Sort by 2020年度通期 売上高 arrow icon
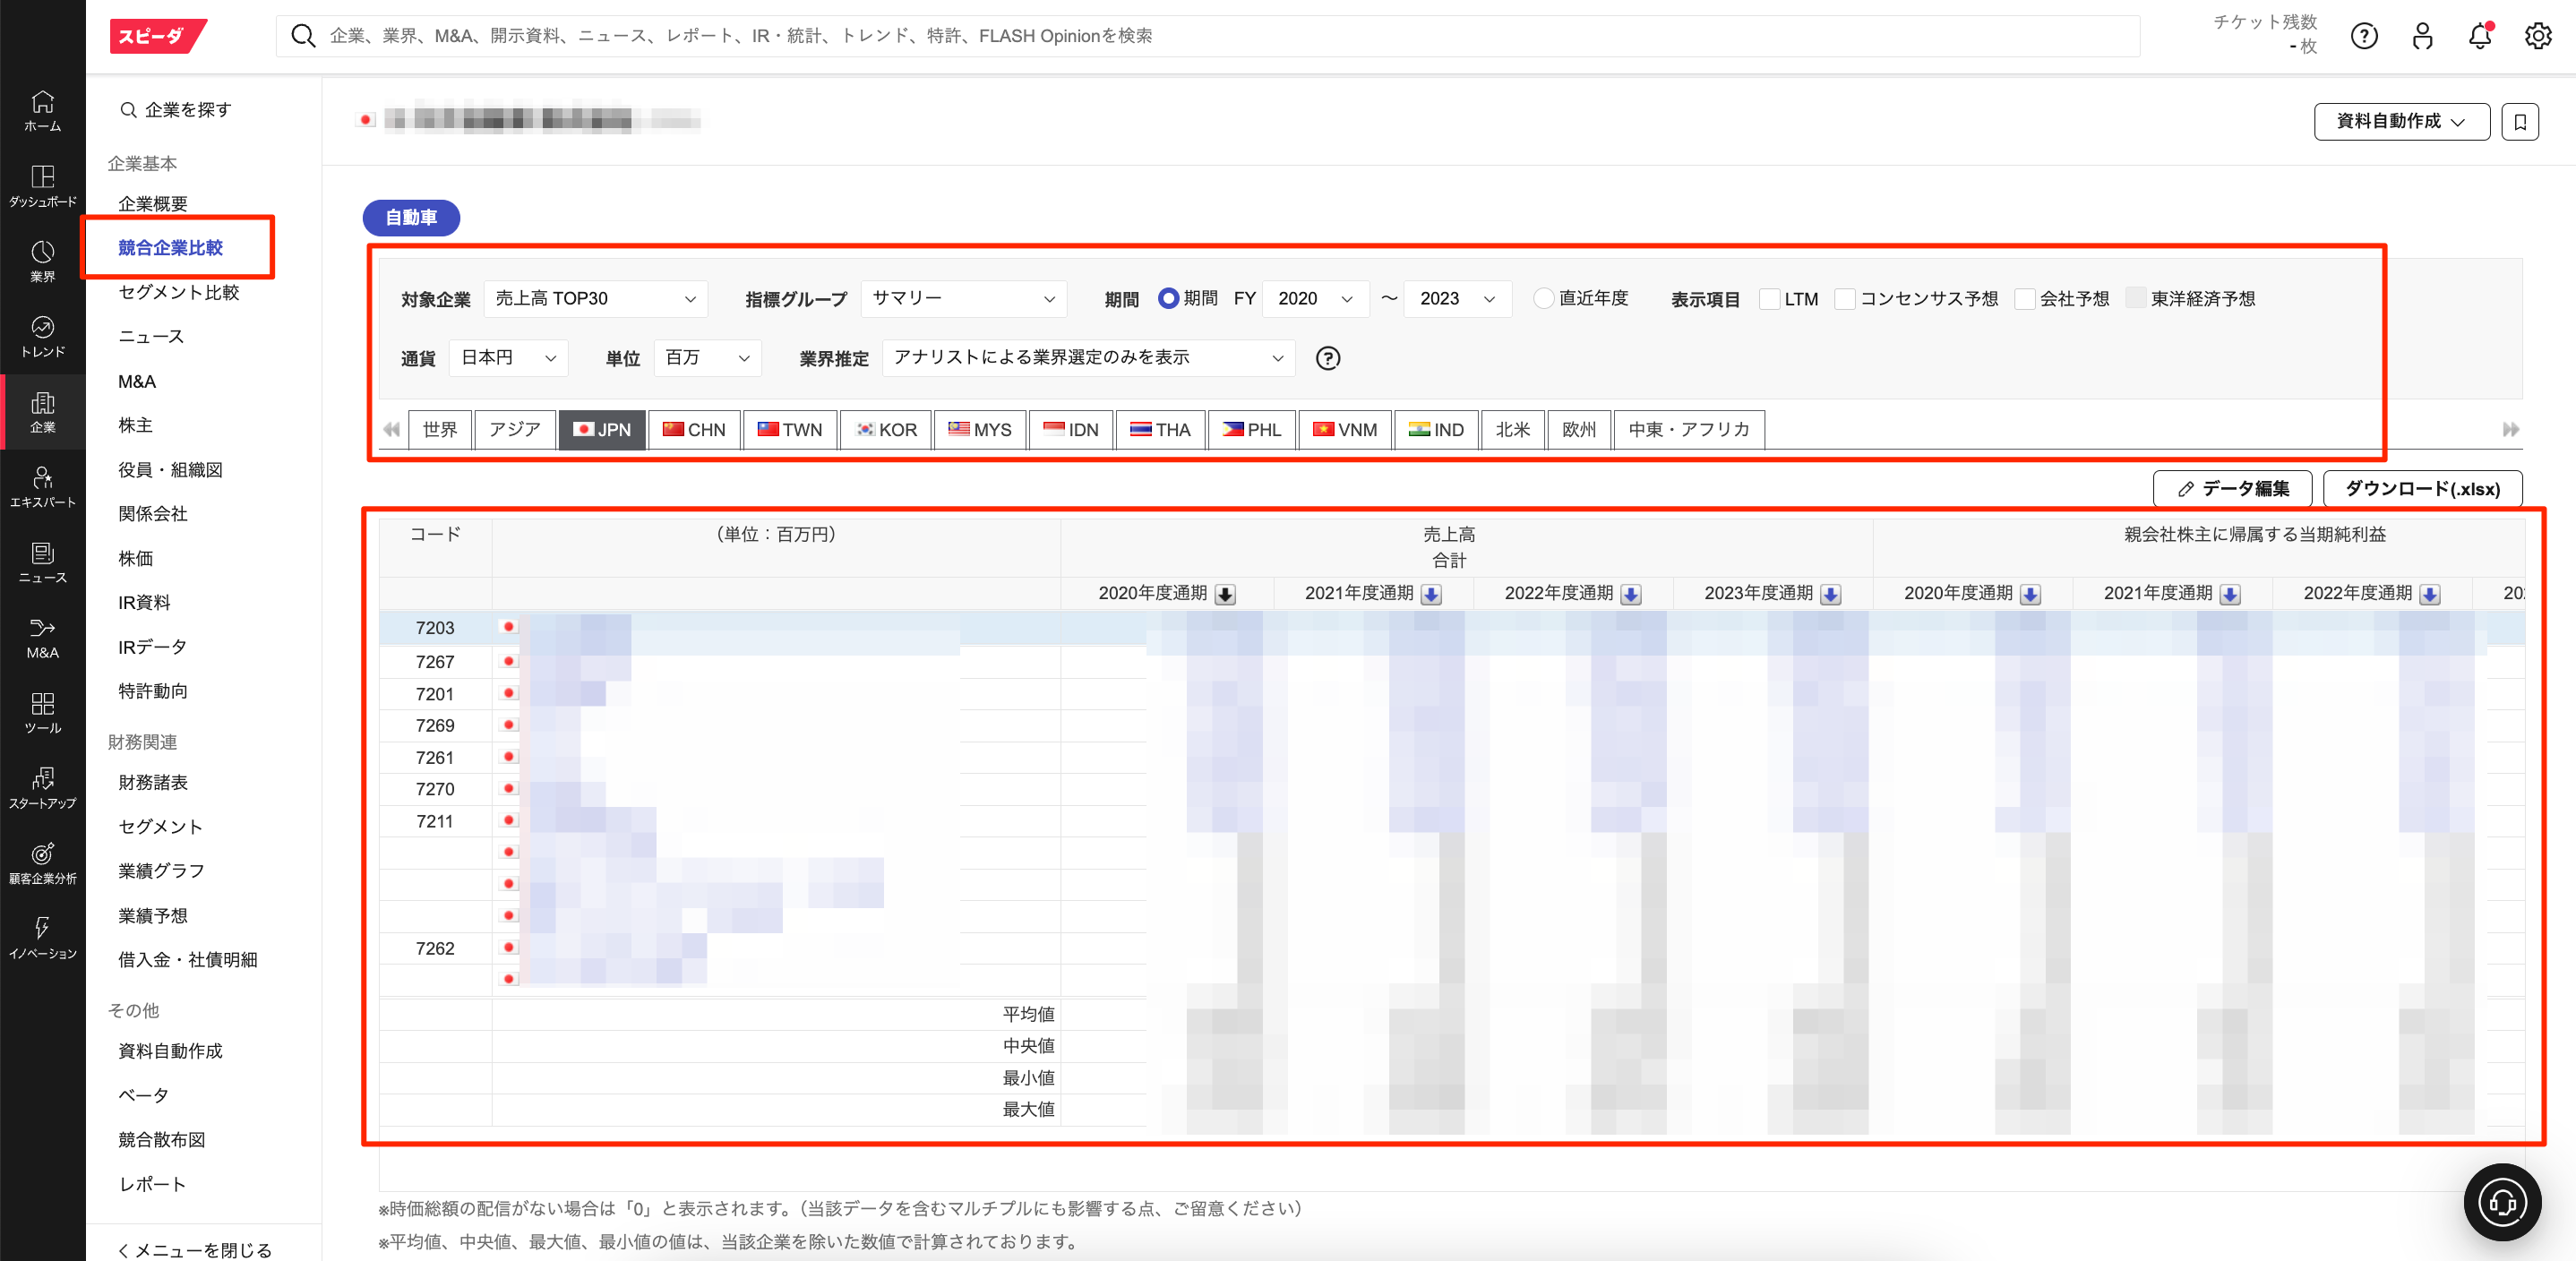 click(x=1225, y=594)
